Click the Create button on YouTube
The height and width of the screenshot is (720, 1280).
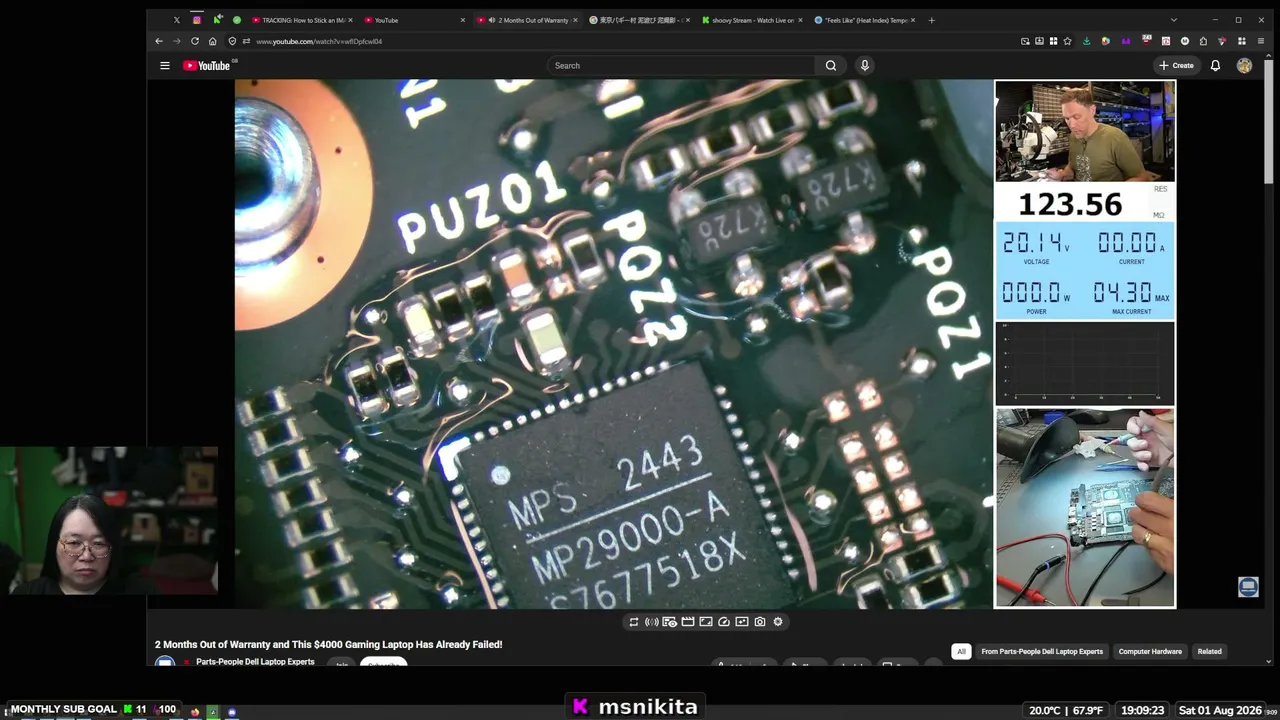pos(1176,66)
